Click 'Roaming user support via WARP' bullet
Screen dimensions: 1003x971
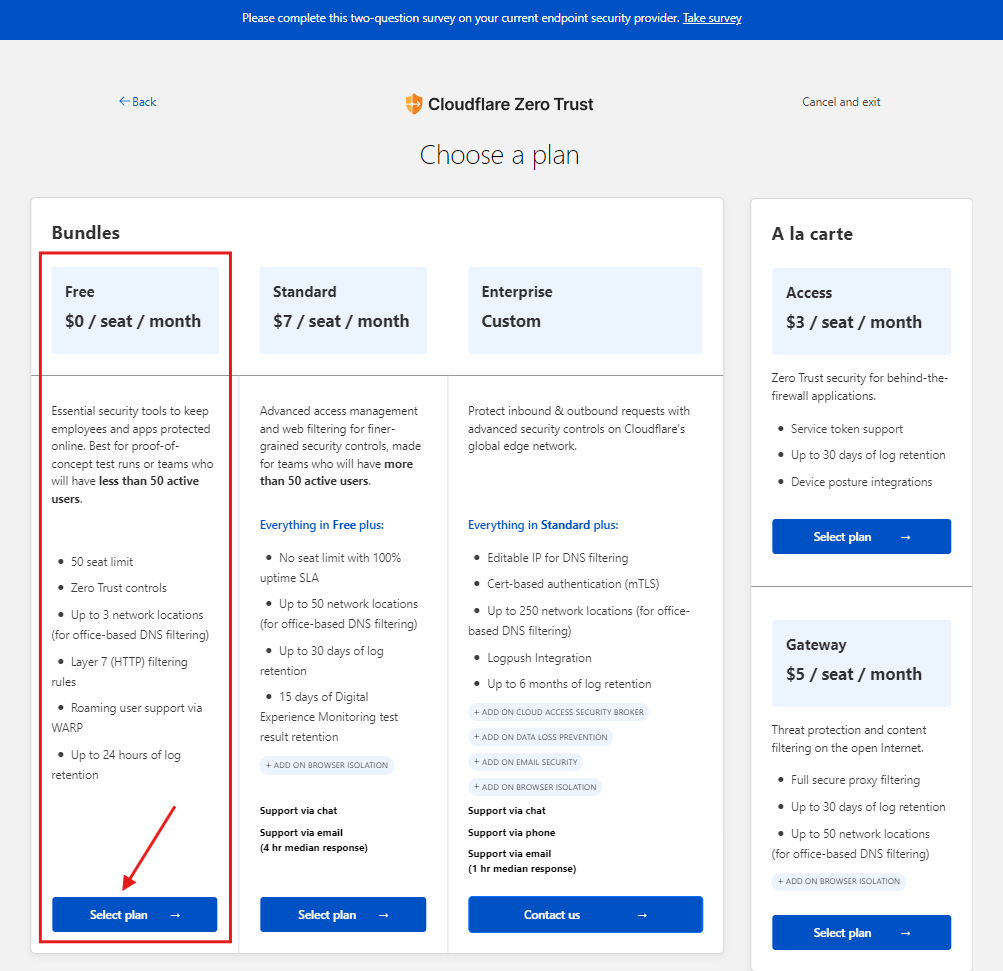[128, 718]
